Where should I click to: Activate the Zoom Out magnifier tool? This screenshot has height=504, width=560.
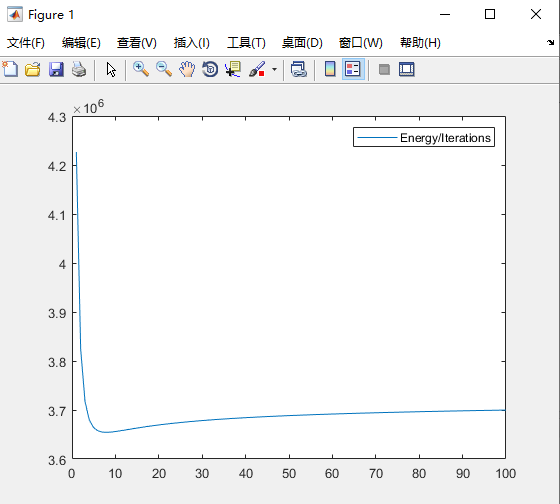click(x=164, y=69)
